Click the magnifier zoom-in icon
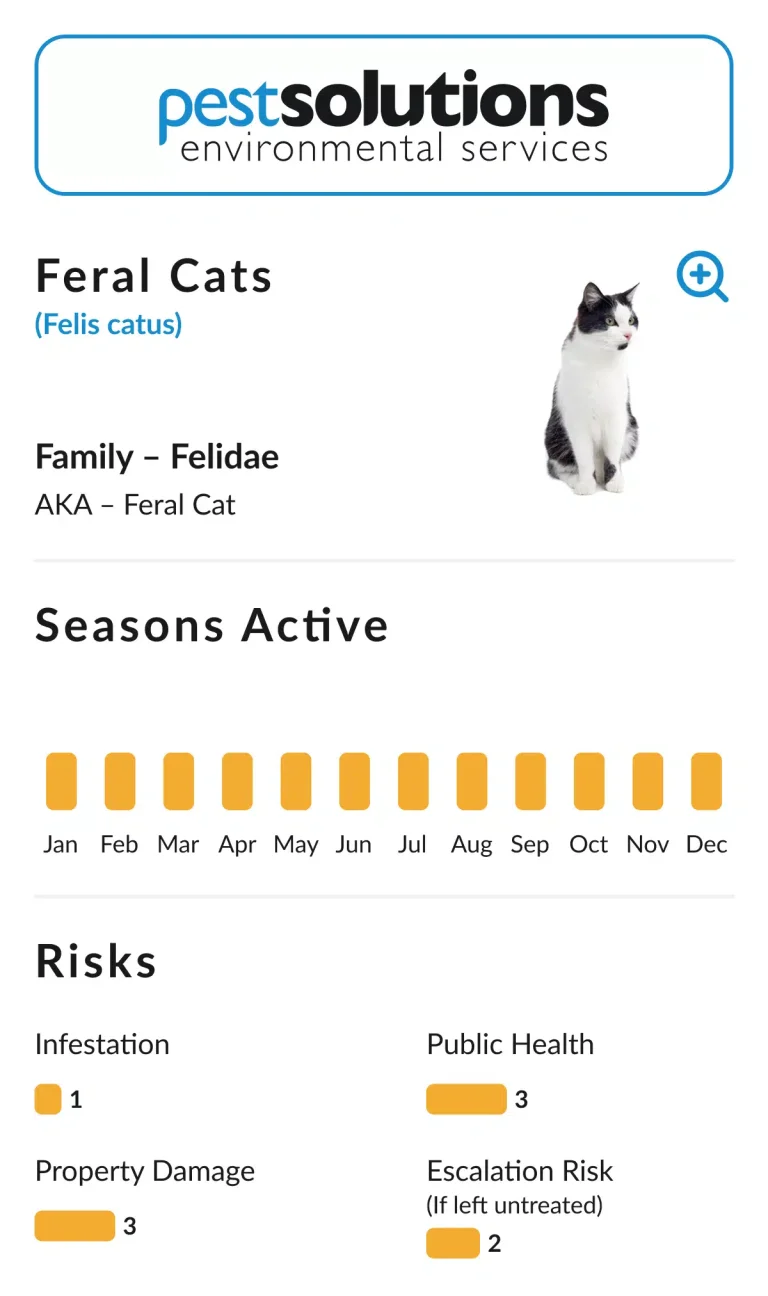 pos(701,276)
